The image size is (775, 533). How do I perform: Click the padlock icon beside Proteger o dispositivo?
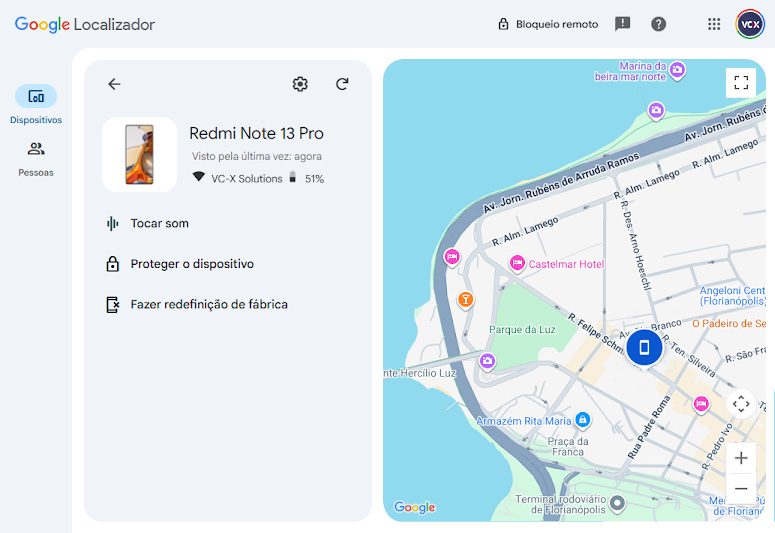(113, 264)
